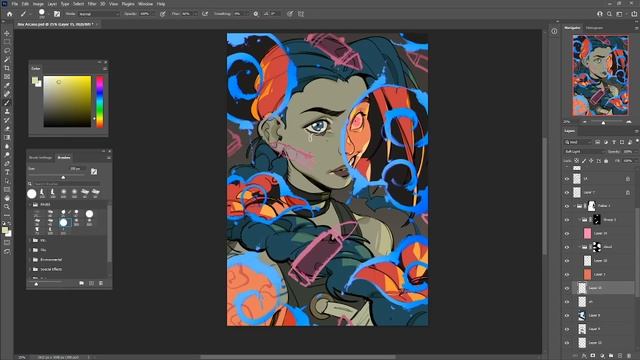This screenshot has width=640, height=360.
Task: Toggle visibility of the Folder group
Action: click(567, 206)
